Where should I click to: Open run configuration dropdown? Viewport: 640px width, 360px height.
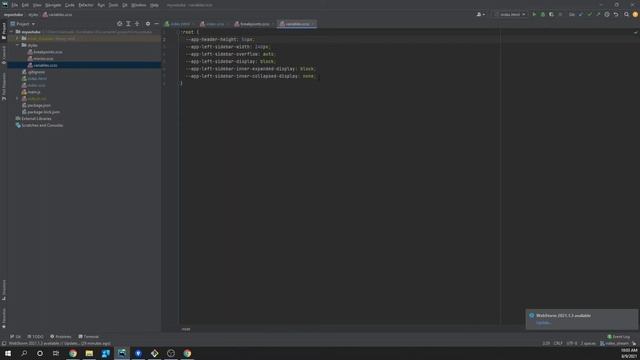[510, 14]
